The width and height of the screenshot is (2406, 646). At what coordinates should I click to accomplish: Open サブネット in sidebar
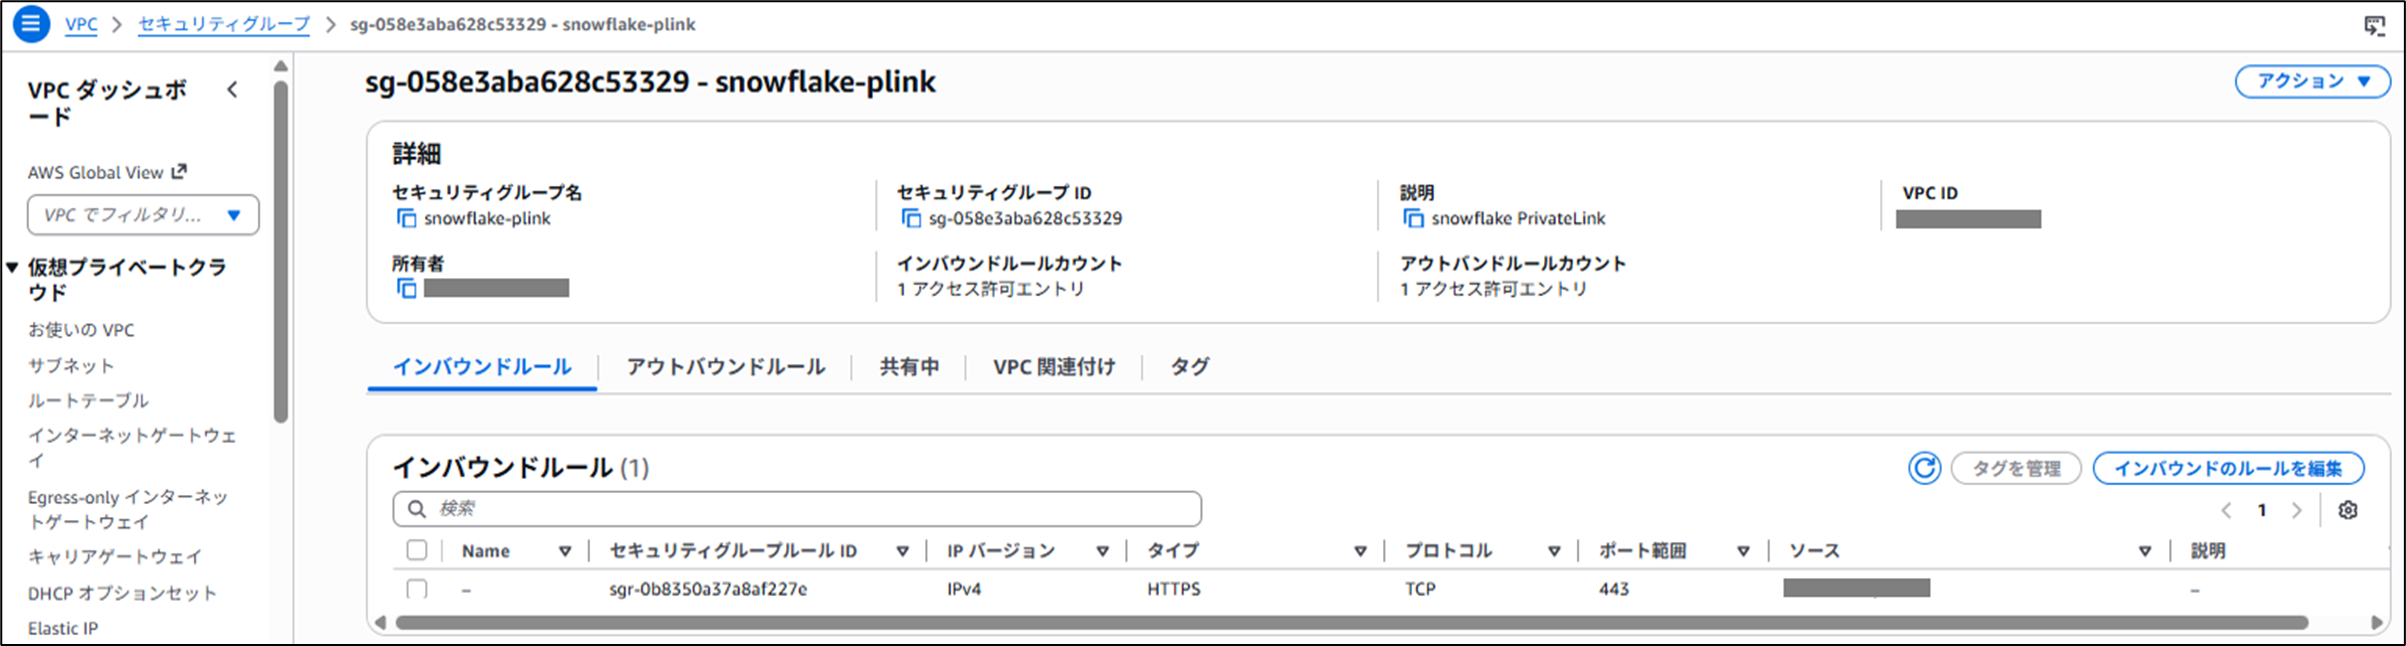[71, 365]
